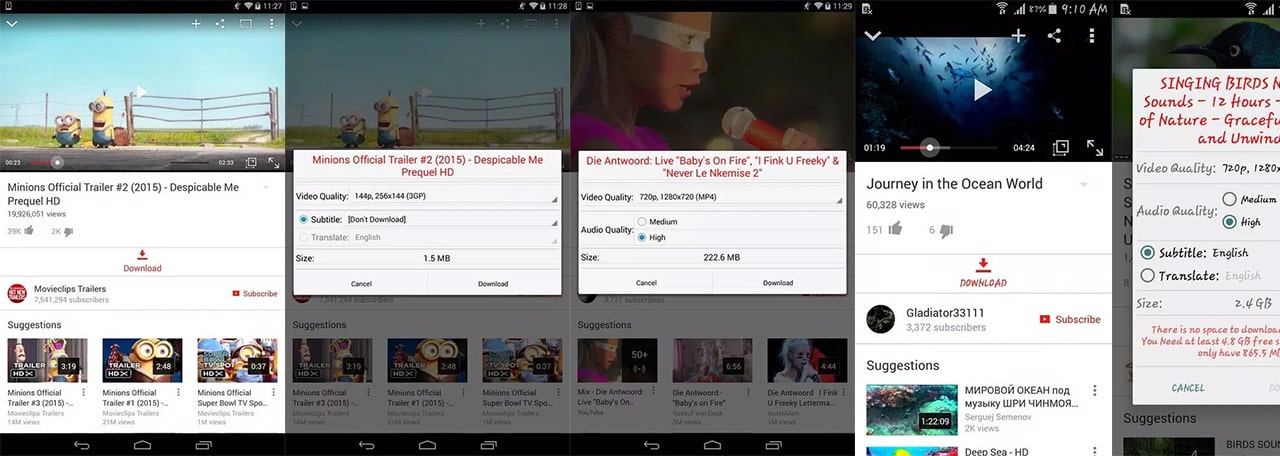Screen dimensions: 1280x456
Task: Share the Journey in the Ocean World video
Action: (x=1054, y=35)
